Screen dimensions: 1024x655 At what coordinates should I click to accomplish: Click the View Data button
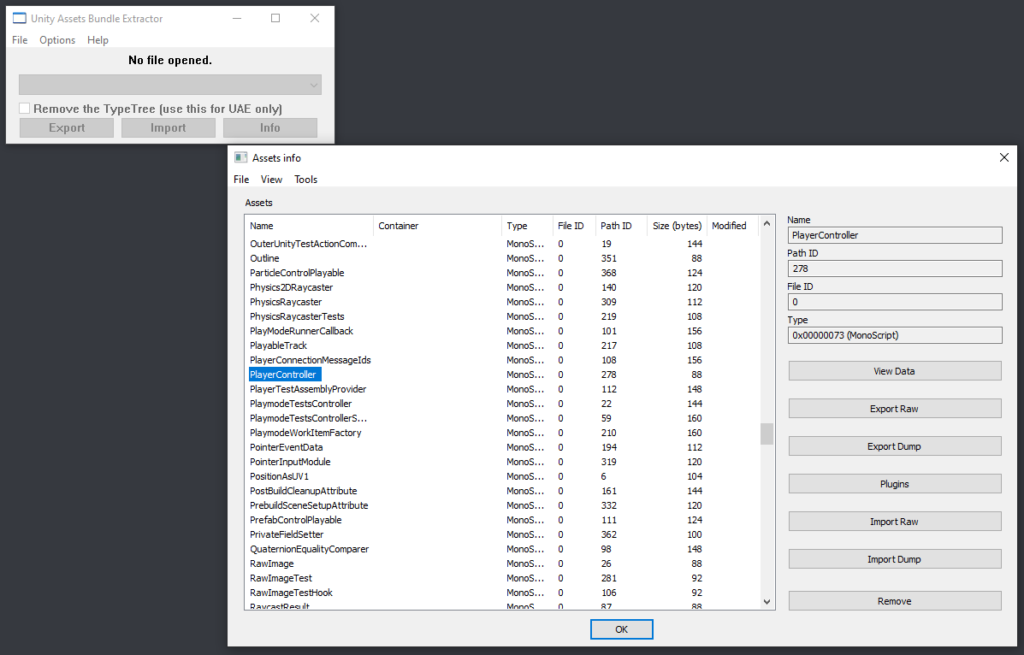(895, 371)
